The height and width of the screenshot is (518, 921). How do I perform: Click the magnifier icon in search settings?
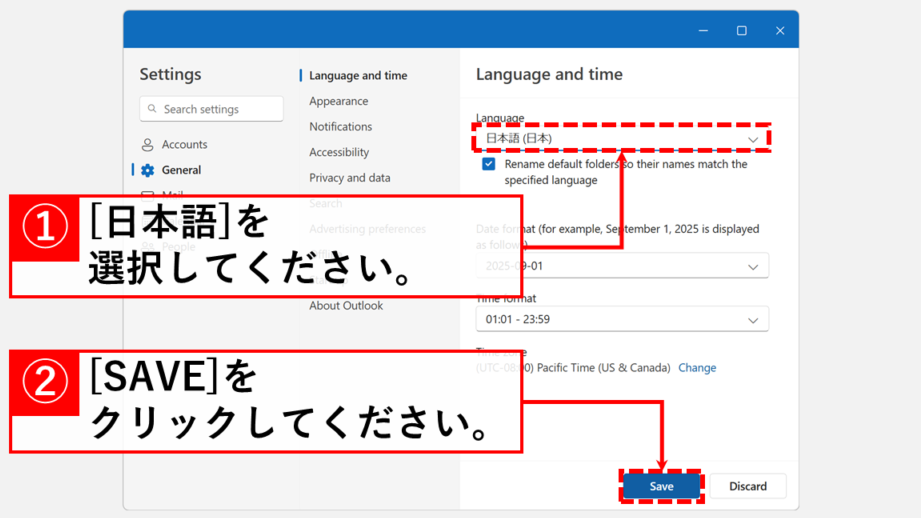coord(153,109)
